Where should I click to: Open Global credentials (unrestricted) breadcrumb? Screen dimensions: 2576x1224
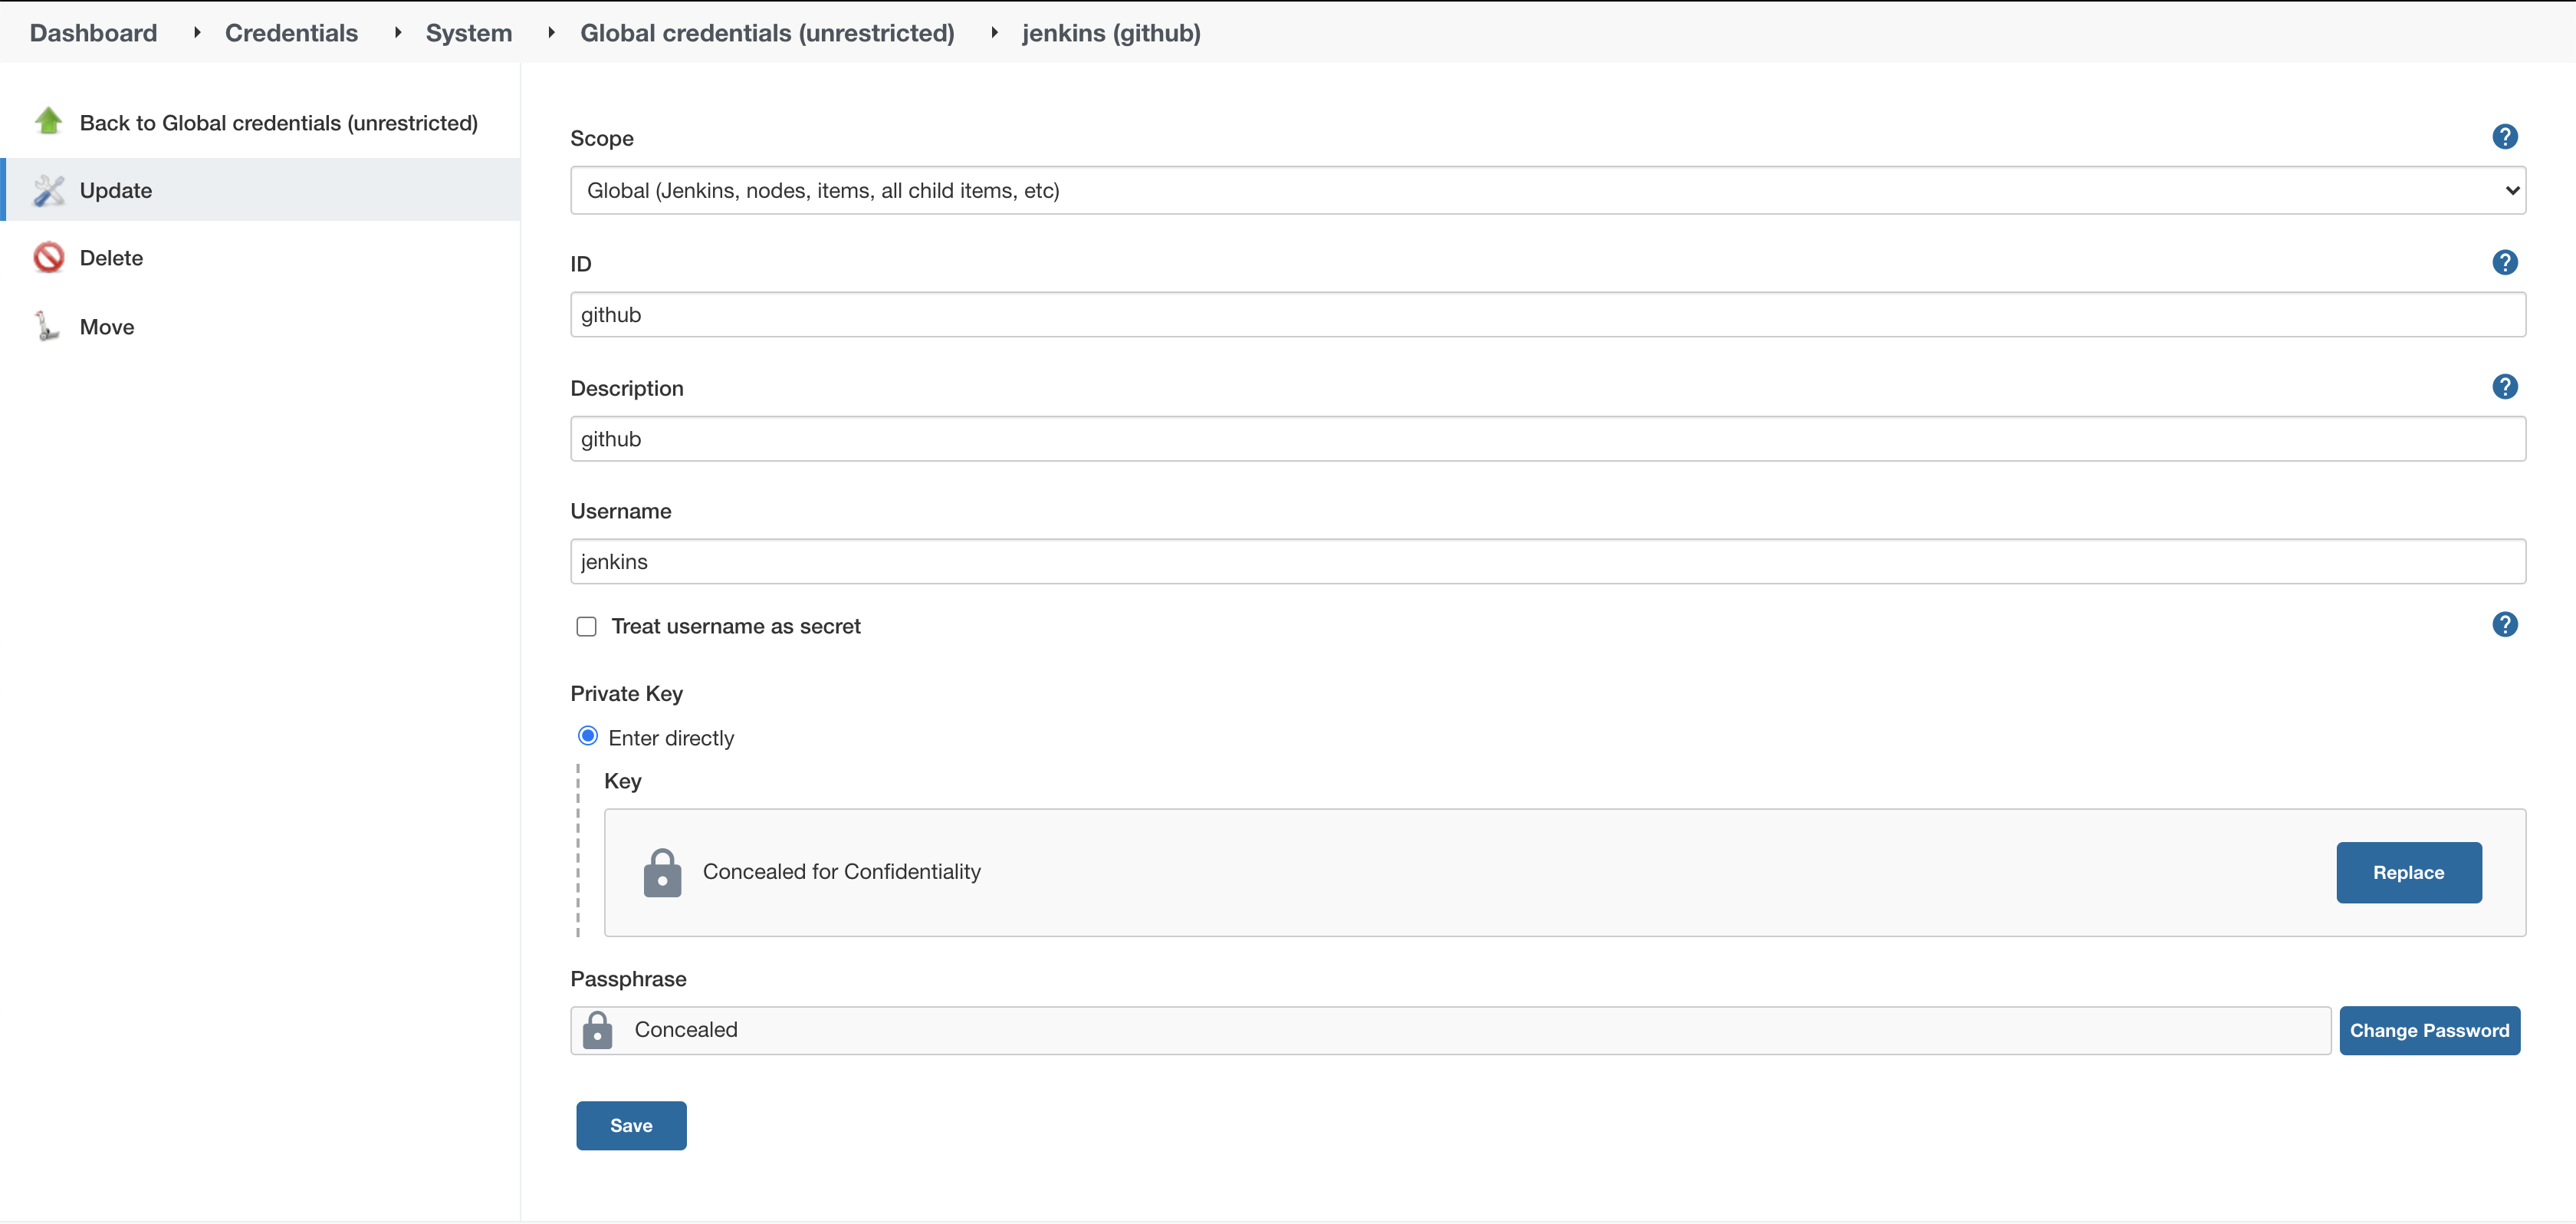pos(767,33)
